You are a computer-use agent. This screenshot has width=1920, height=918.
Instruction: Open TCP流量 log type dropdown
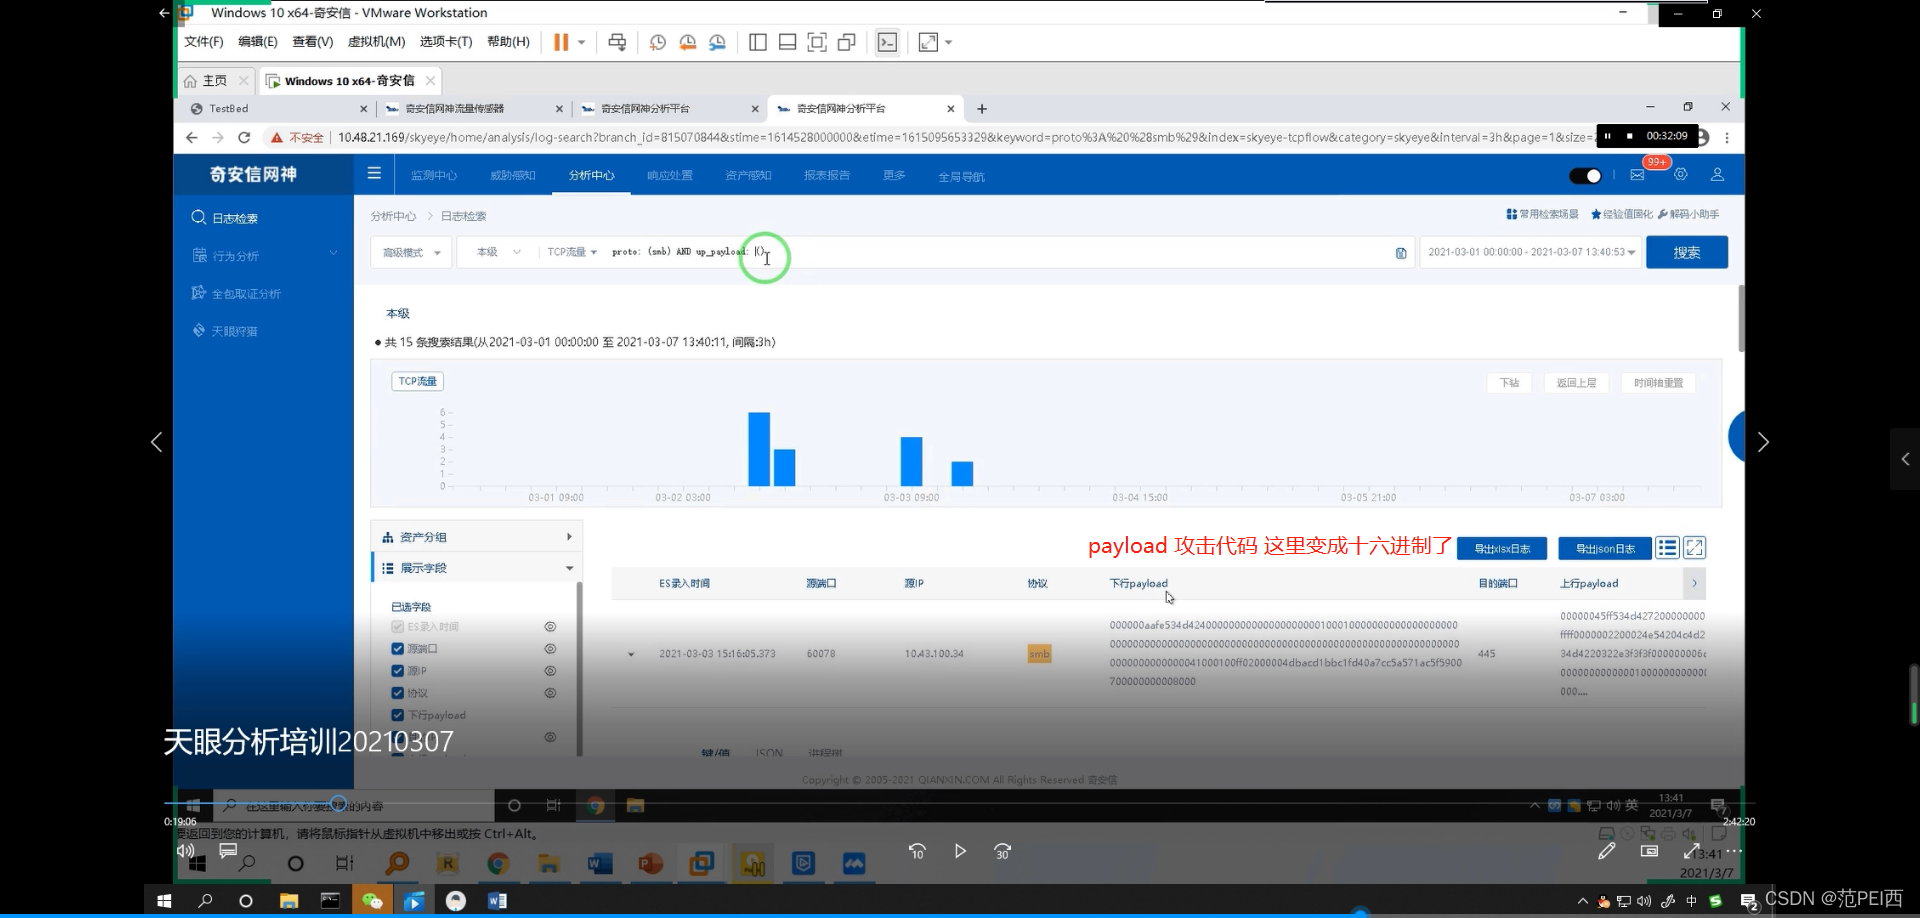point(572,252)
